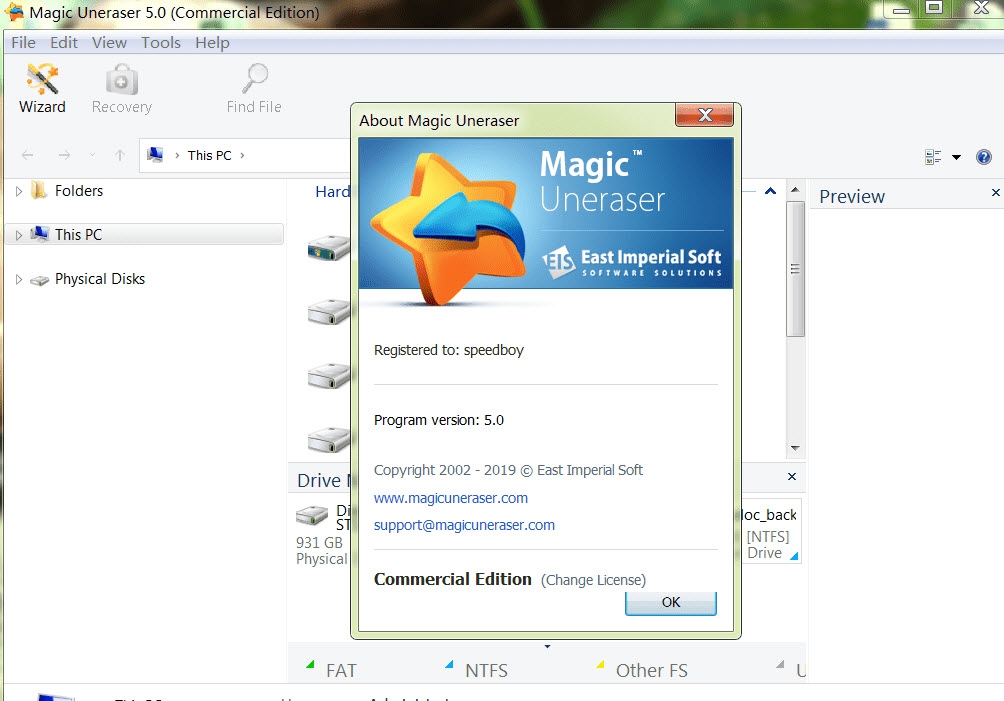The width and height of the screenshot is (1004, 701).
Task: Click the Change License link
Action: pyautogui.click(x=593, y=580)
